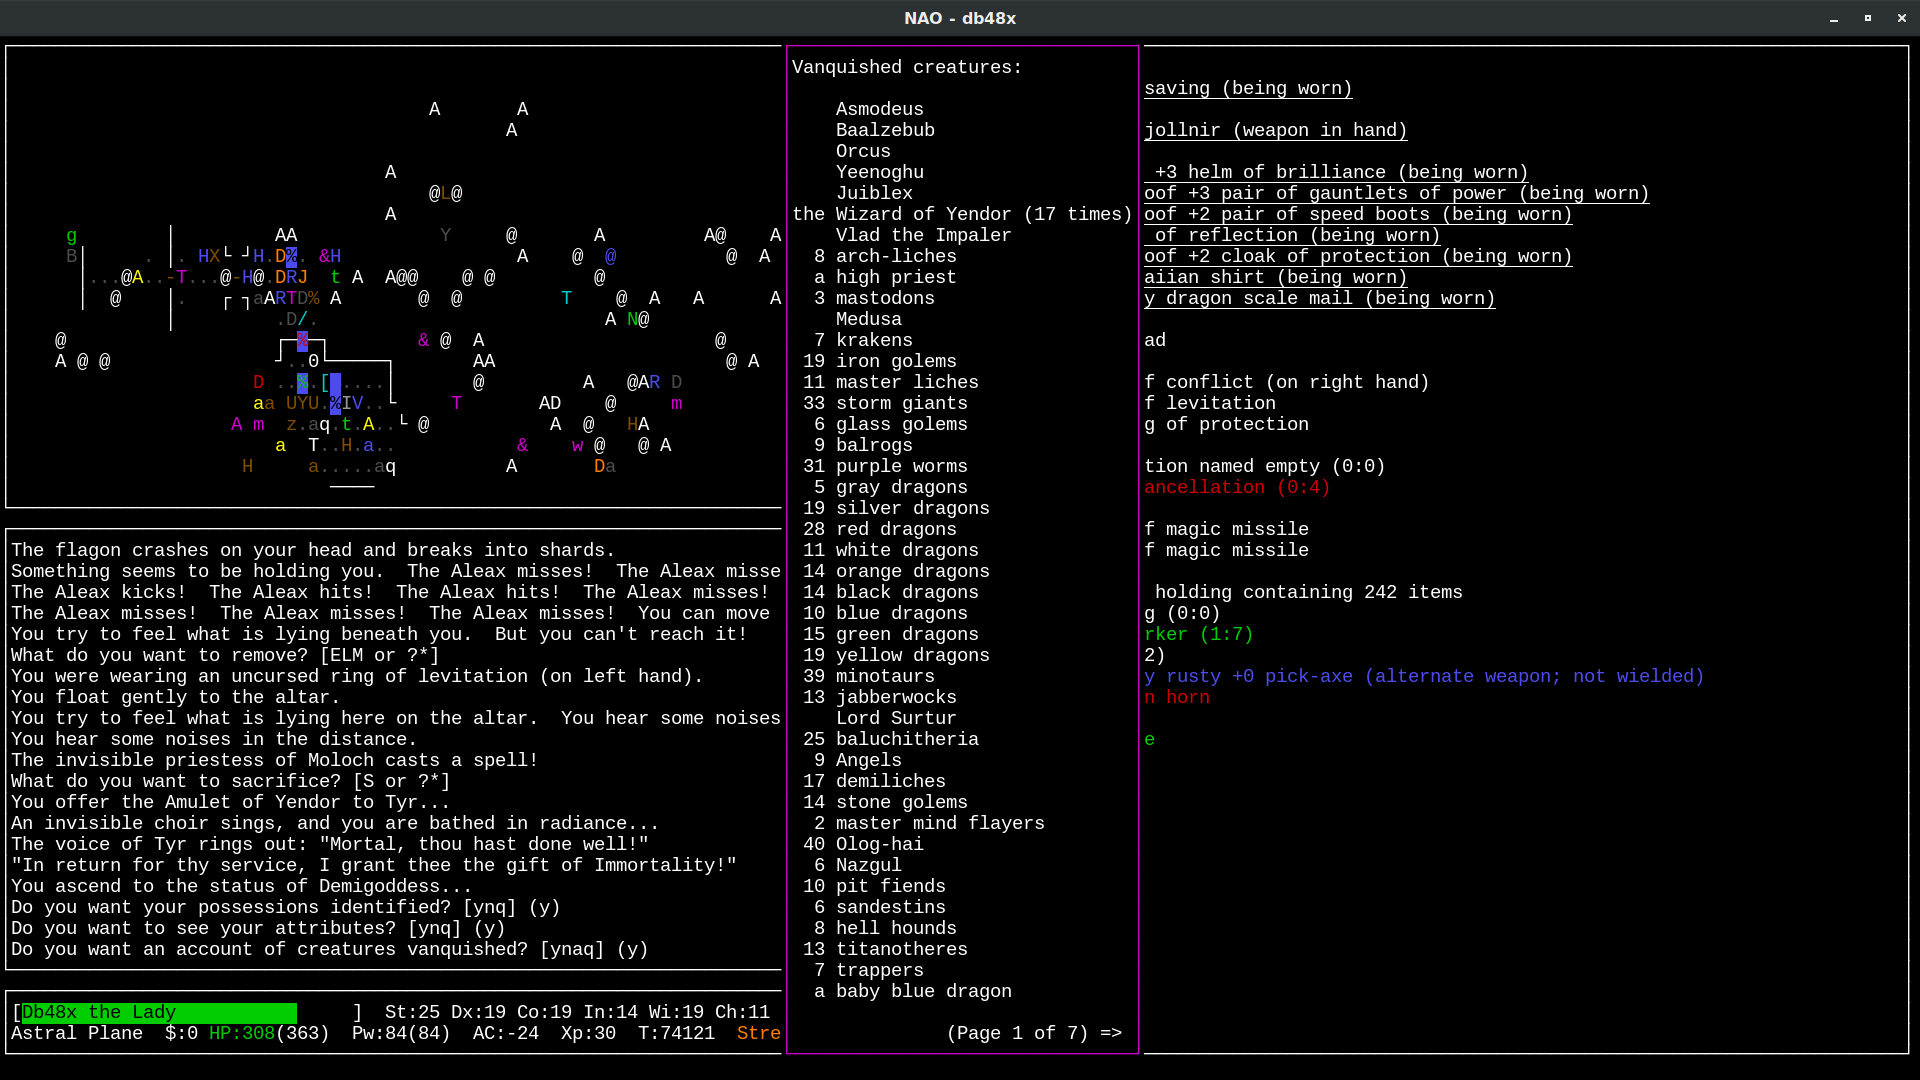The width and height of the screenshot is (1920, 1080).
Task: Select 'a baby blue dragon' entry
Action: (913, 991)
